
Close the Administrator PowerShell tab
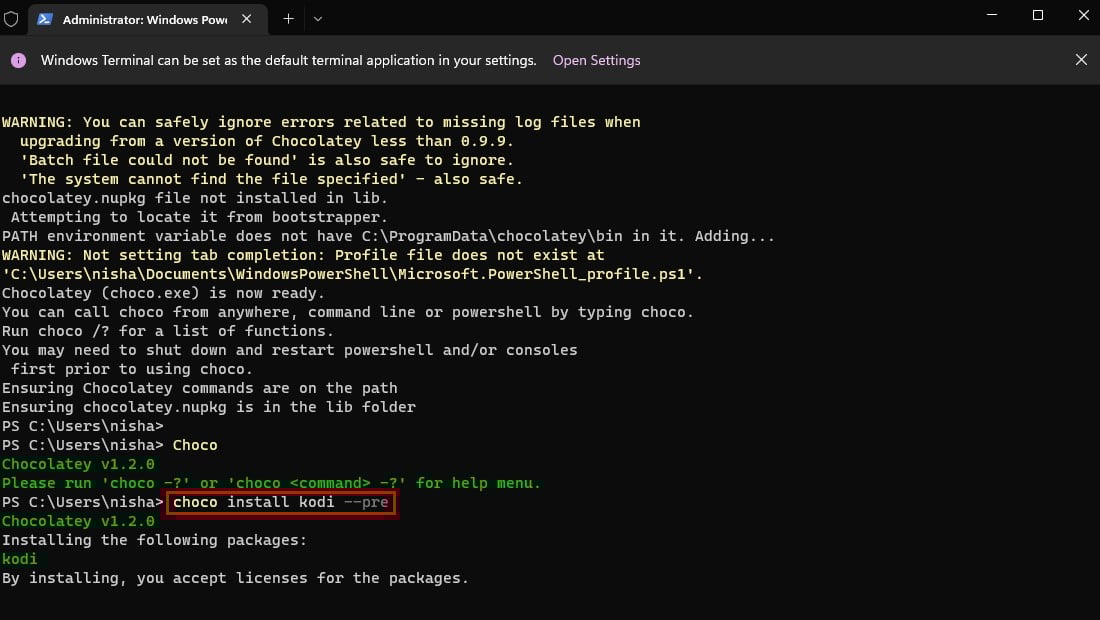point(250,19)
